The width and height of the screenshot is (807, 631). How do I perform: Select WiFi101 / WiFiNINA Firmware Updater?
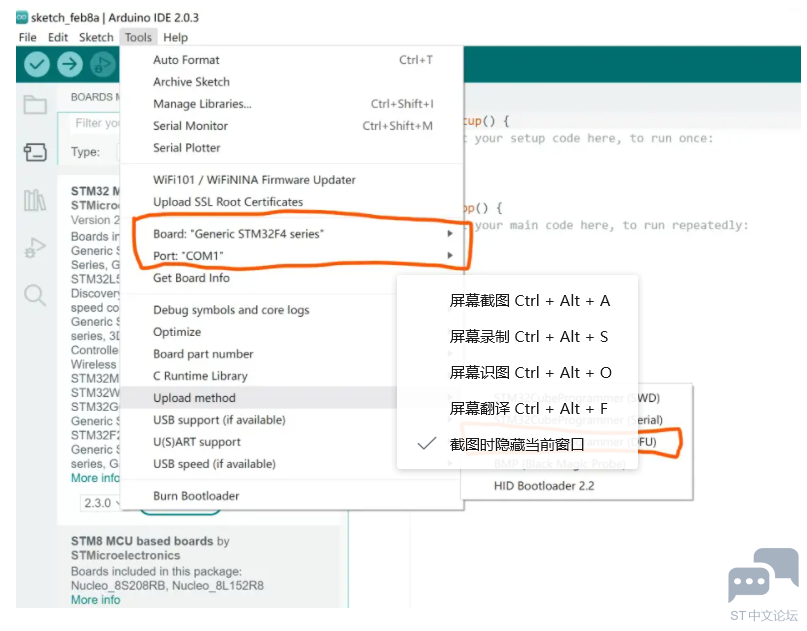292,180
